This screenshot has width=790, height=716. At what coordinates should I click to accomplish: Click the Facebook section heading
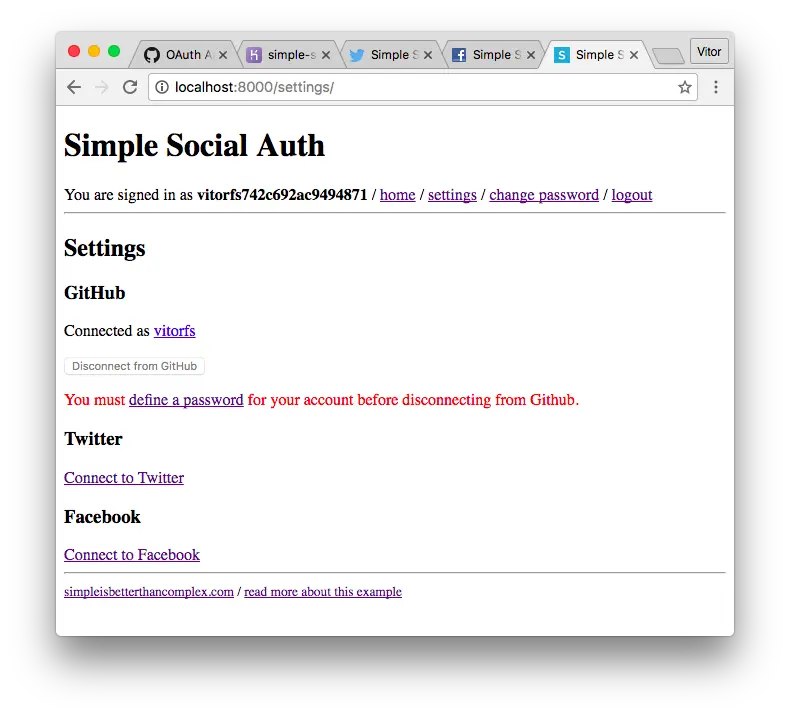click(x=102, y=516)
